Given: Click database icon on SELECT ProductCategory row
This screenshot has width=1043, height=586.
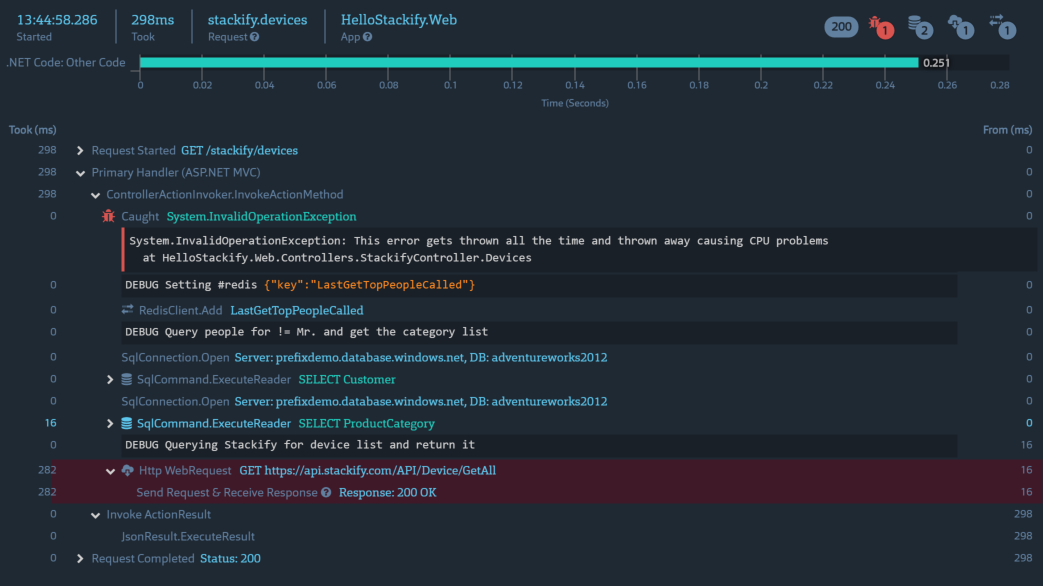Looking at the screenshot, I should coord(126,423).
